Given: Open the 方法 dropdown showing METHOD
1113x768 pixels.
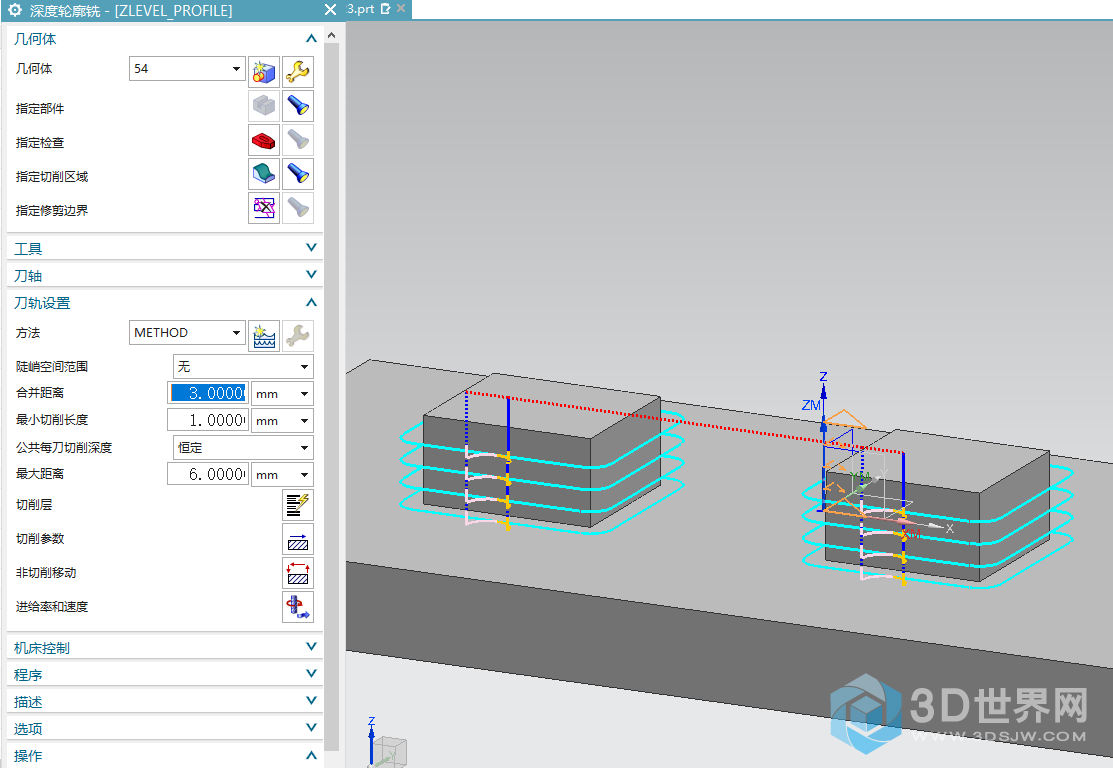Looking at the screenshot, I should point(187,333).
